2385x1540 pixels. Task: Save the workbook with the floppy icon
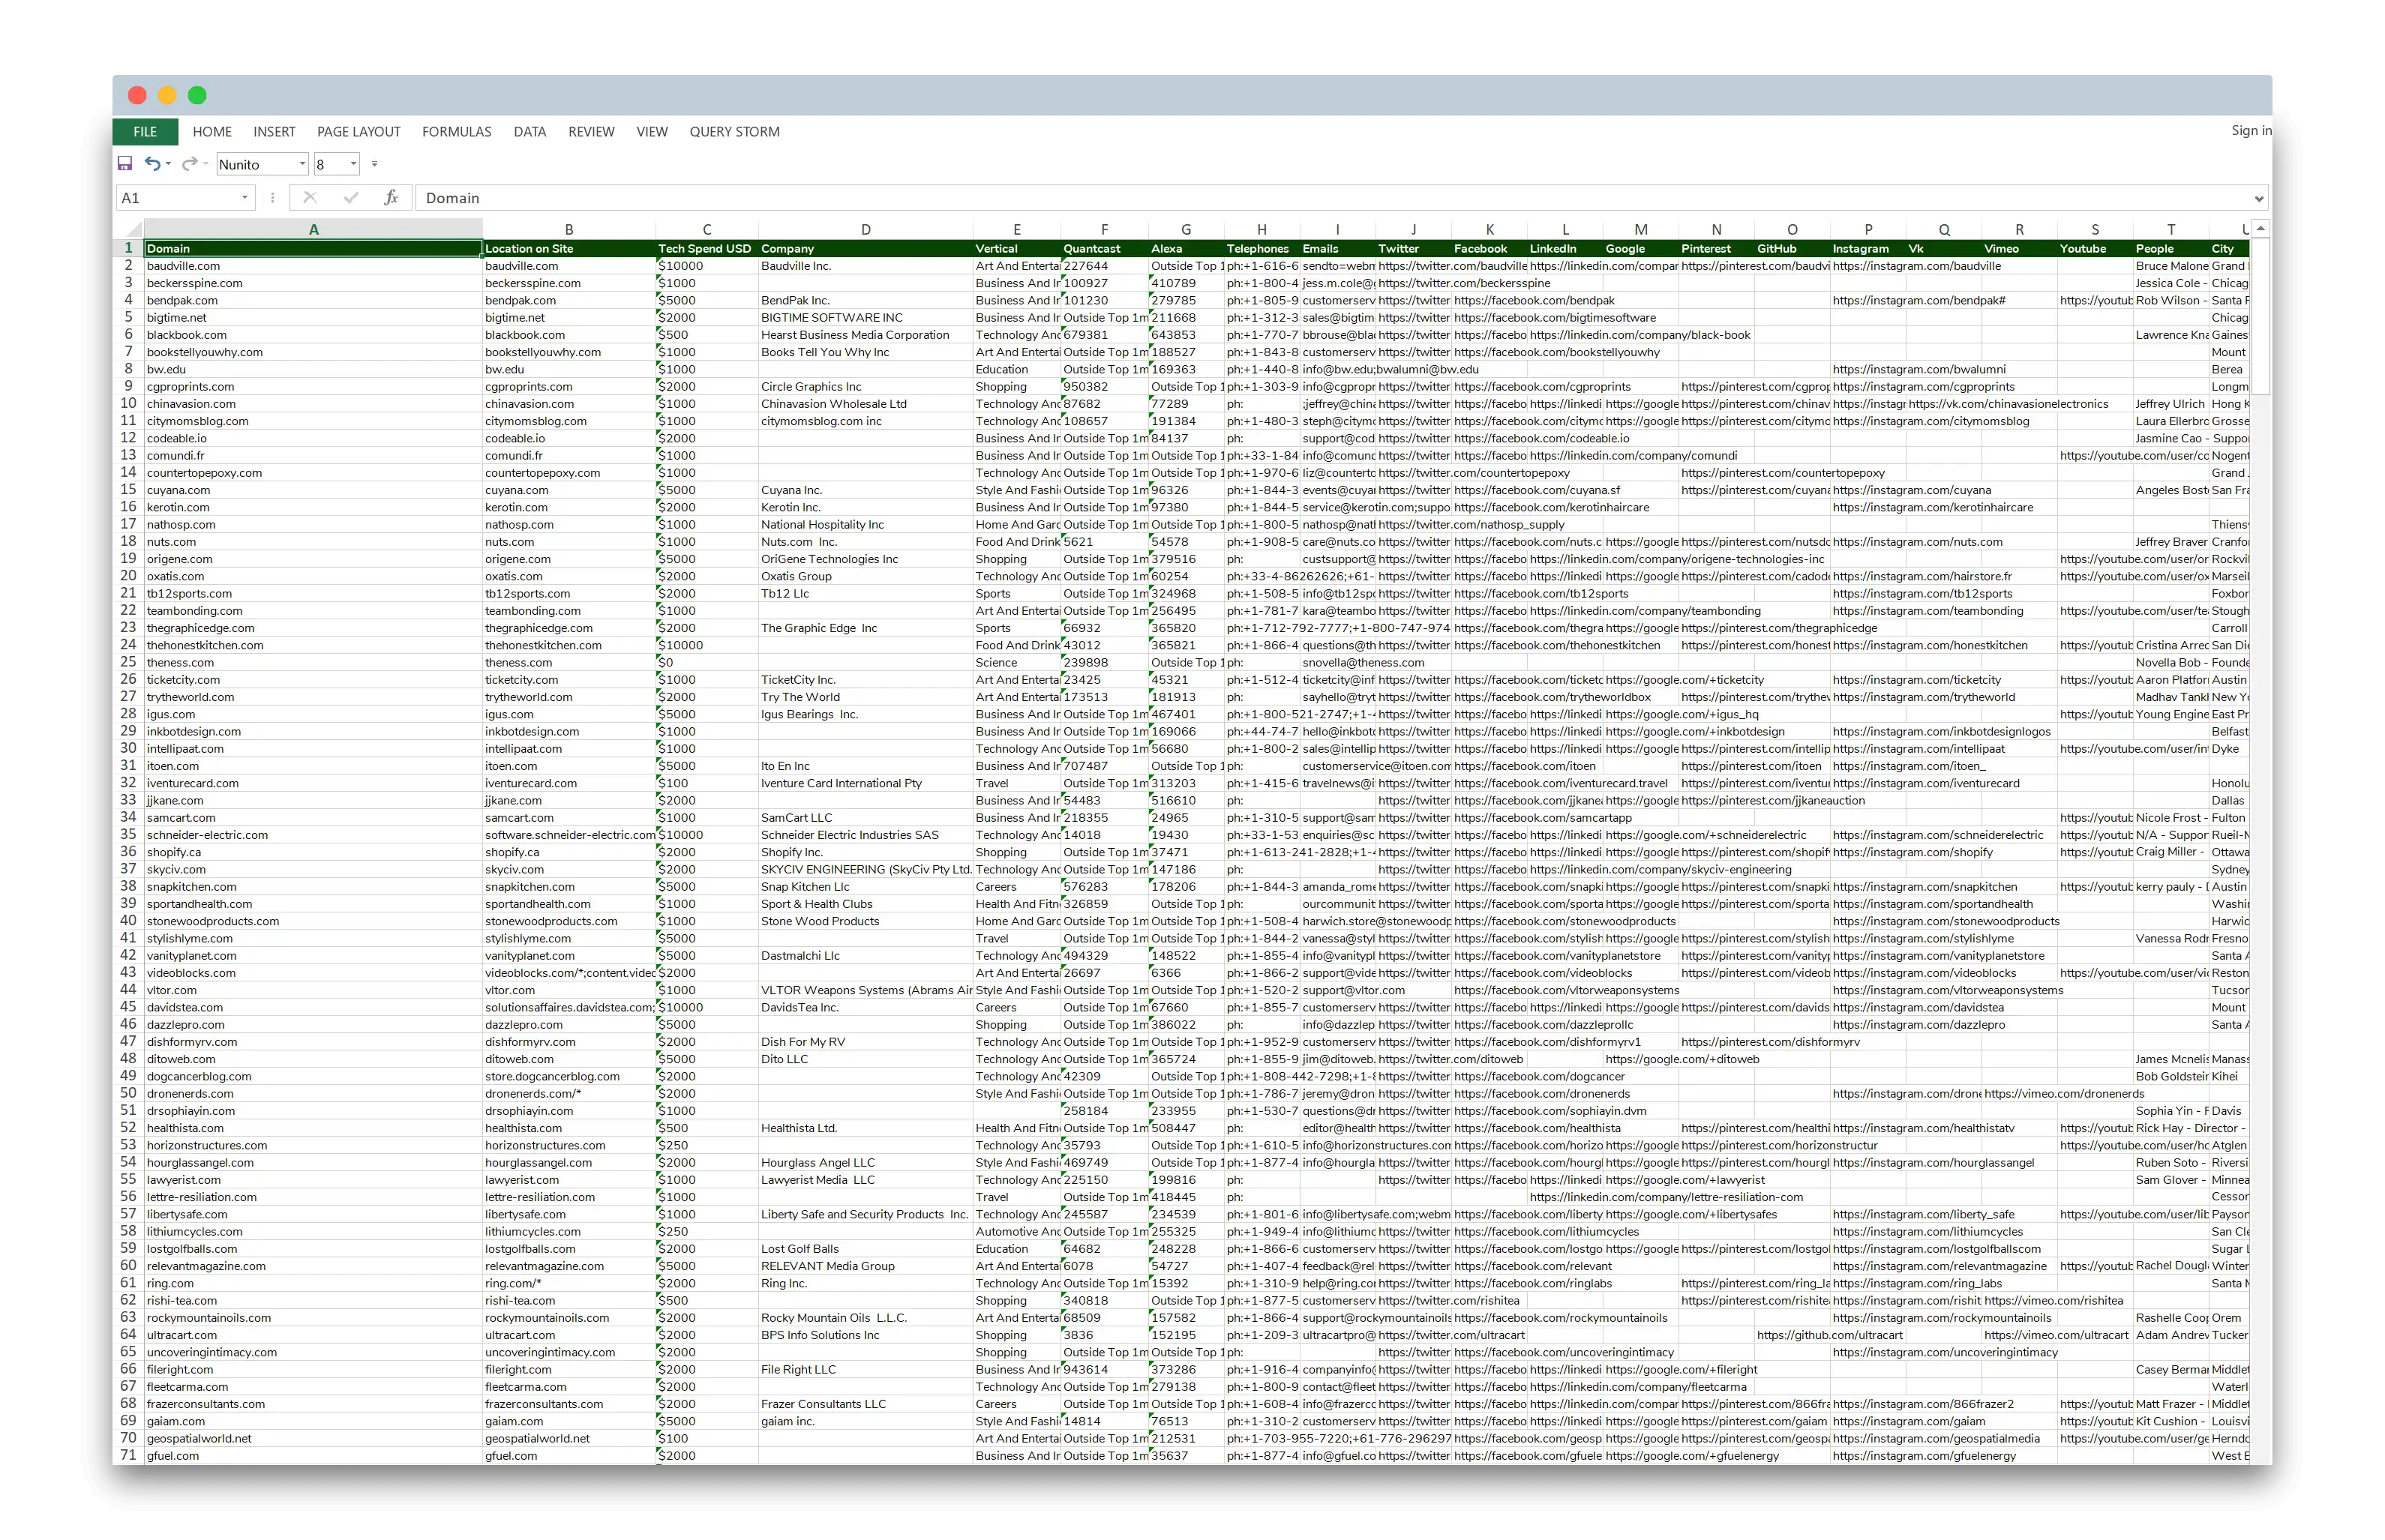click(125, 164)
